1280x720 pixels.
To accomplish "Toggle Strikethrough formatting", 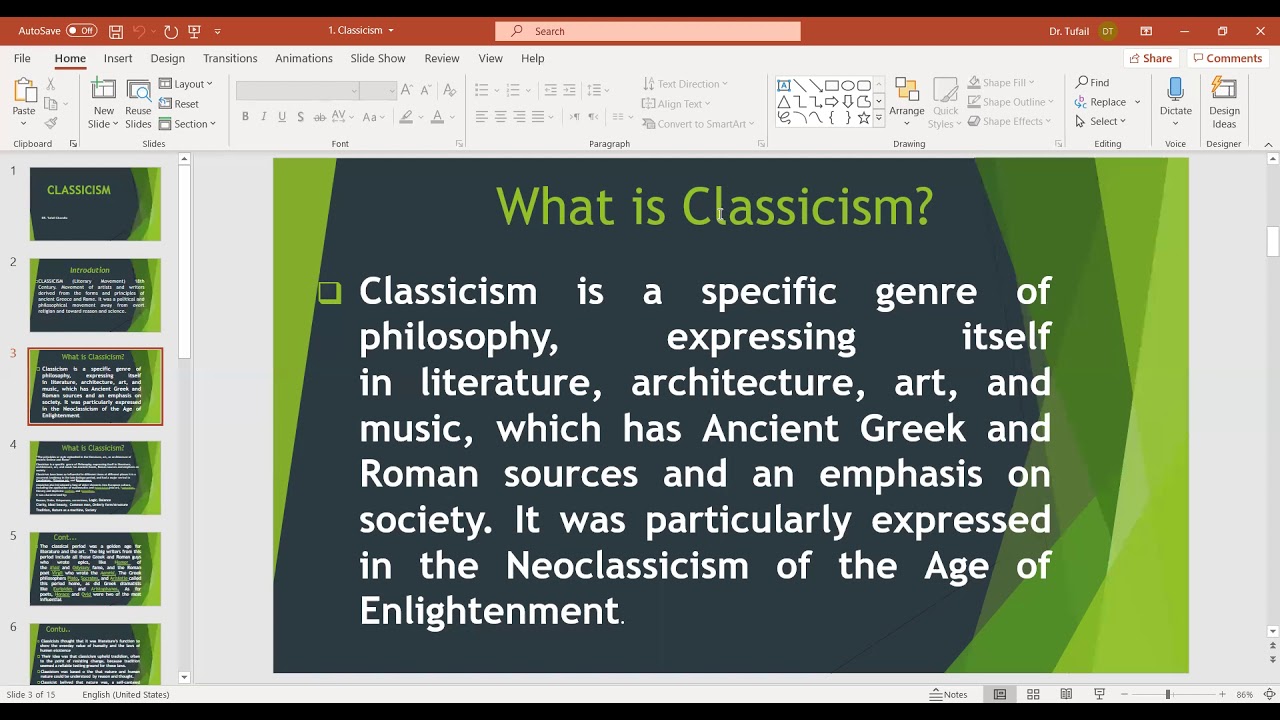I will tap(320, 117).
